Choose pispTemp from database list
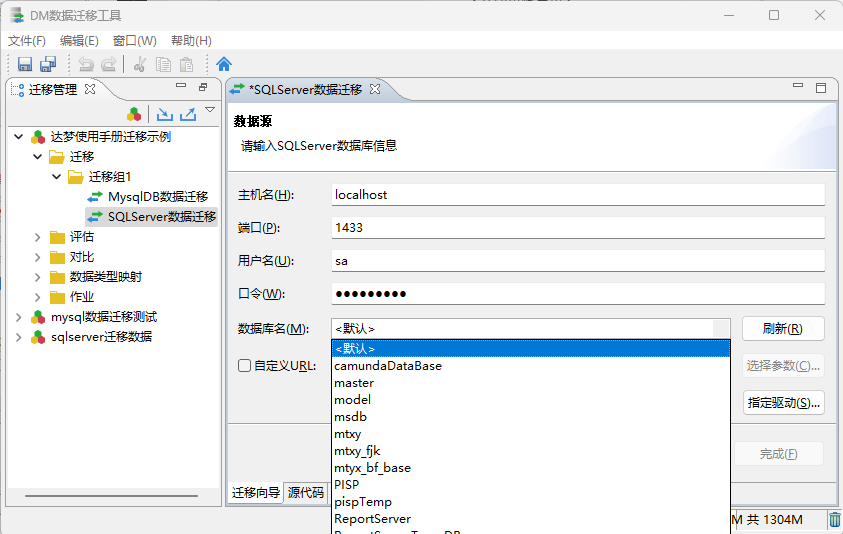Image resolution: width=843 pixels, height=534 pixels. click(x=531, y=502)
